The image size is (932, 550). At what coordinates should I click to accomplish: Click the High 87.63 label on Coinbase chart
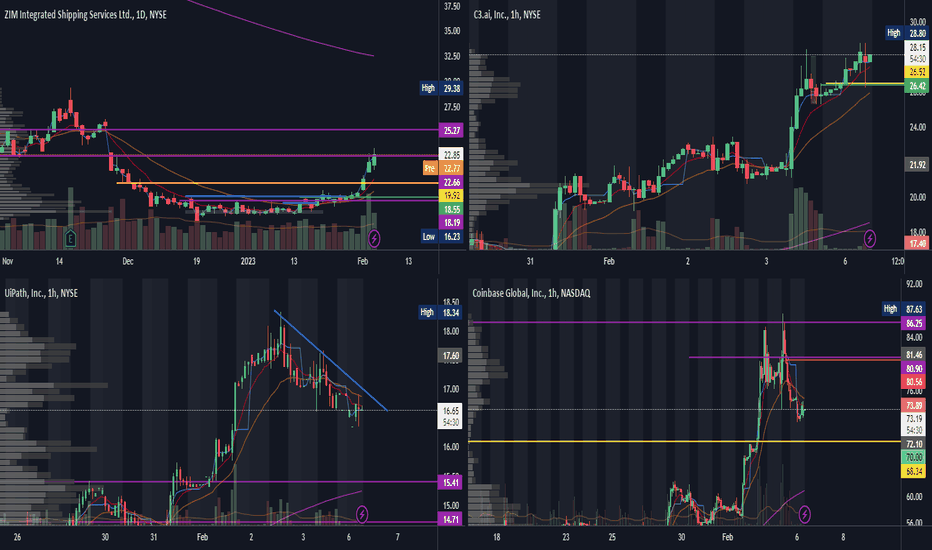point(903,309)
